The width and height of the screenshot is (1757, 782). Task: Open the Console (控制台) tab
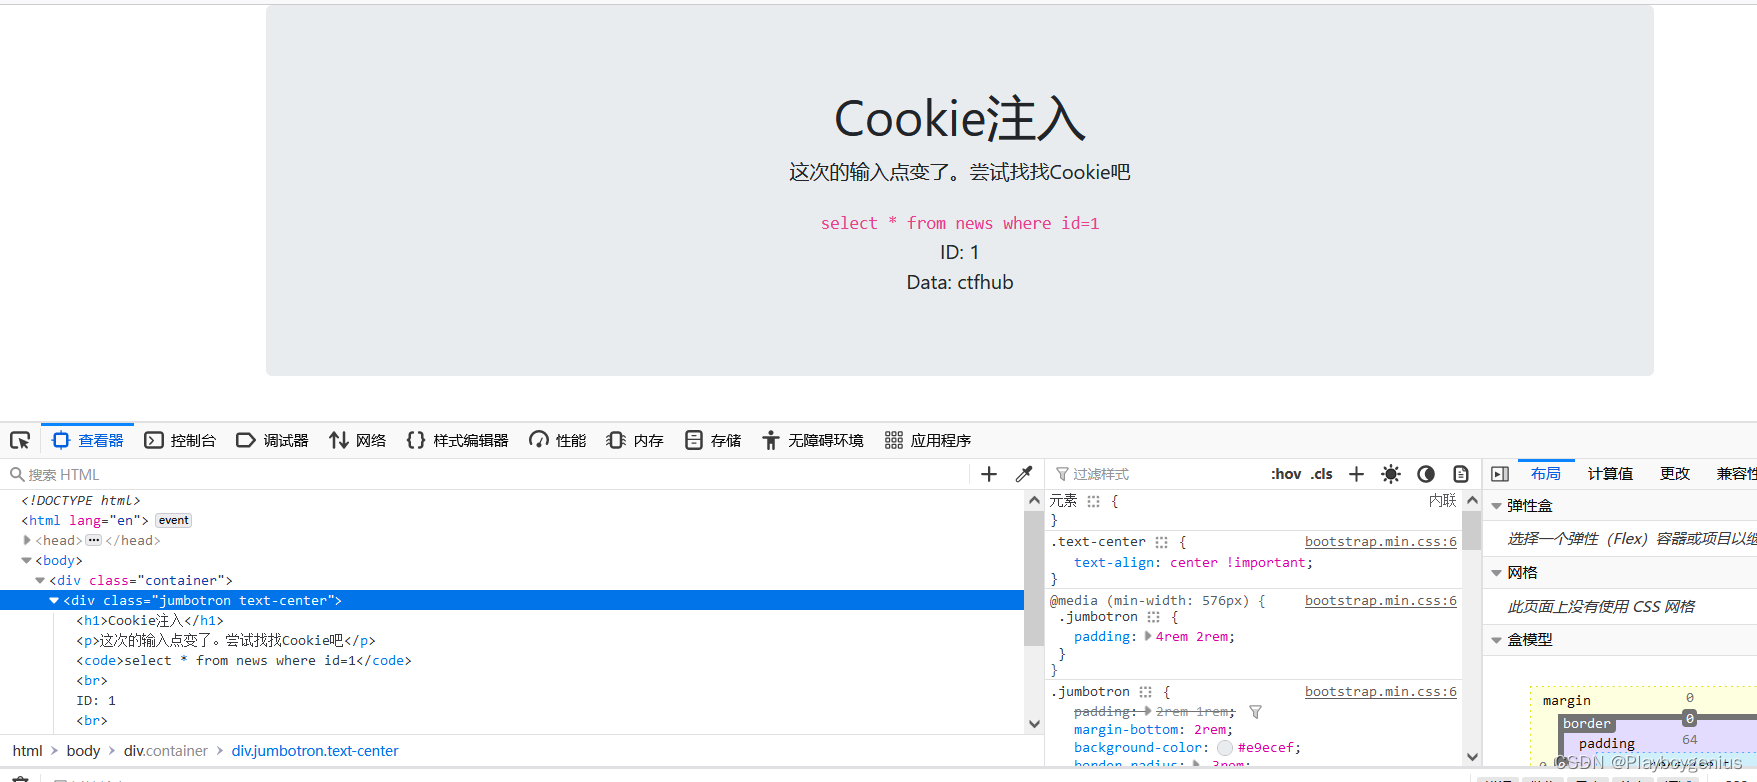point(180,440)
